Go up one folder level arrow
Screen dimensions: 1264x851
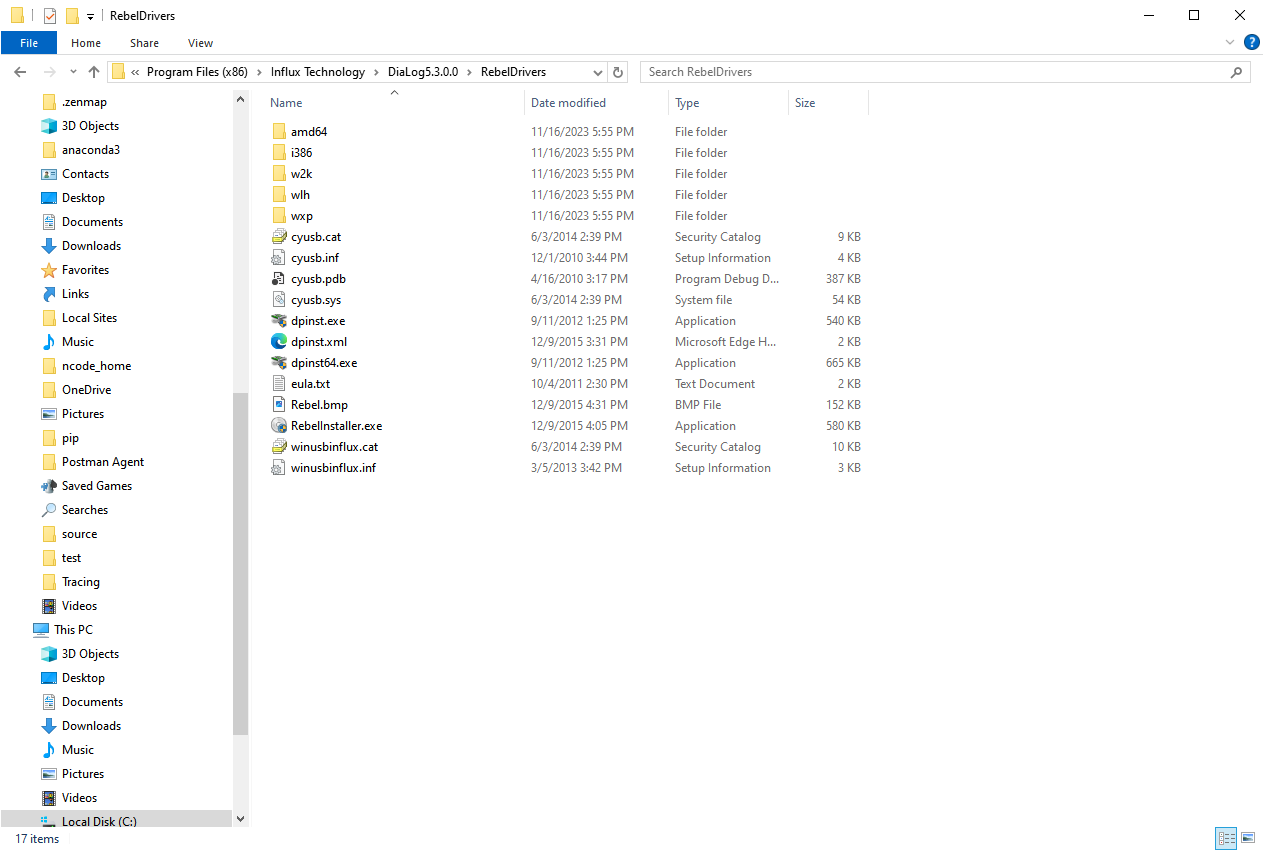coord(94,72)
